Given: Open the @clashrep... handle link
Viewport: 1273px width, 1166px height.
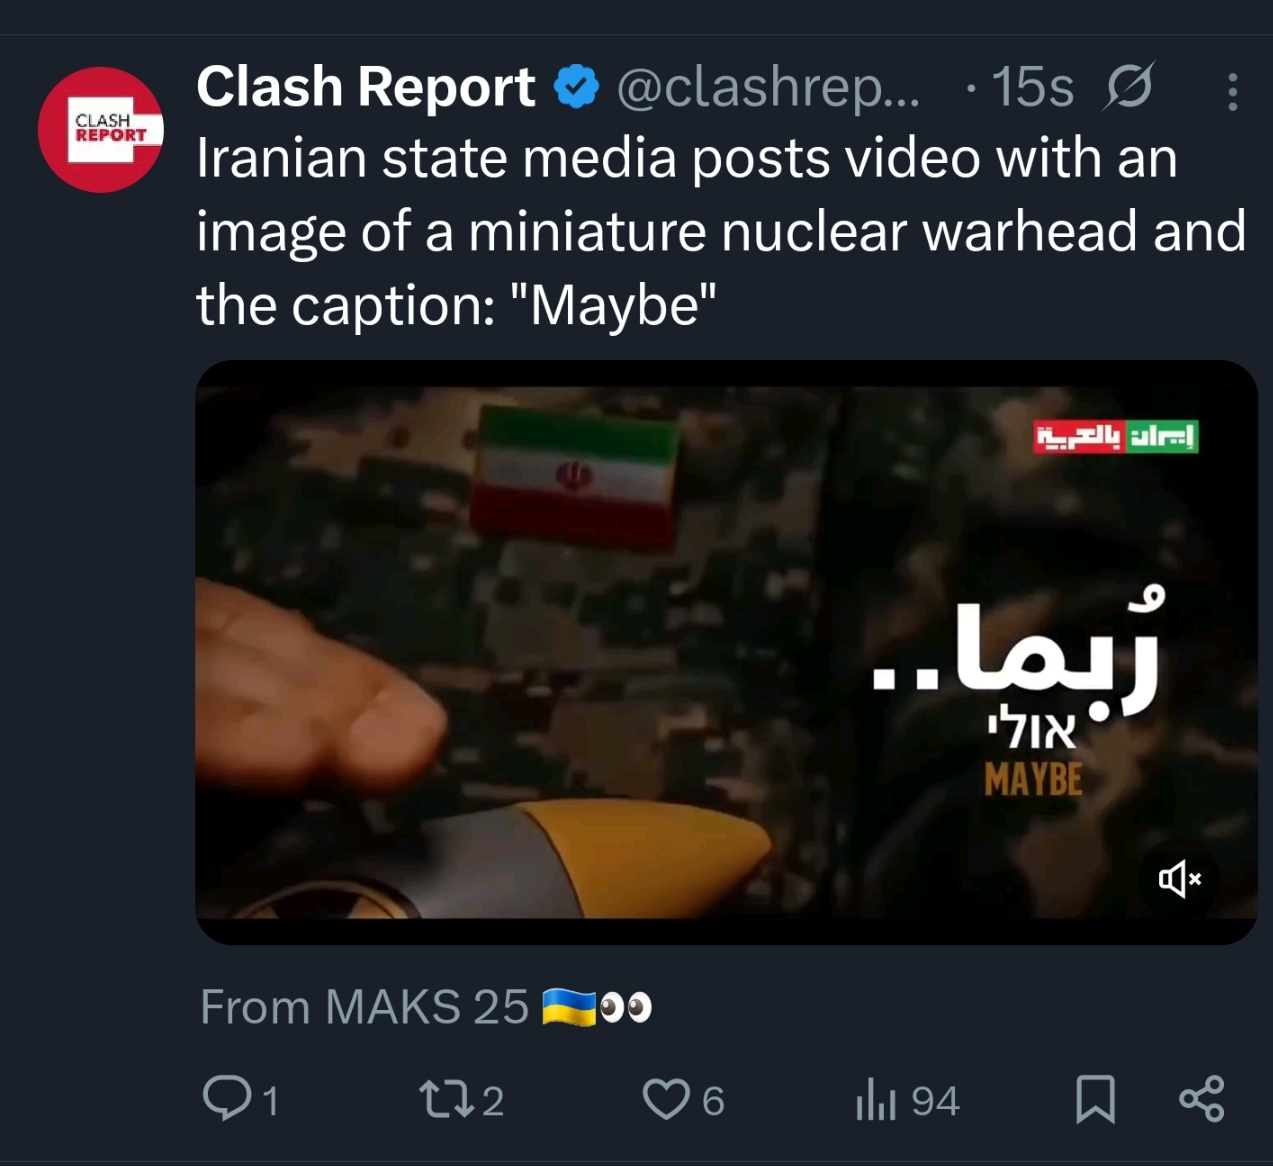Looking at the screenshot, I should coord(768,89).
